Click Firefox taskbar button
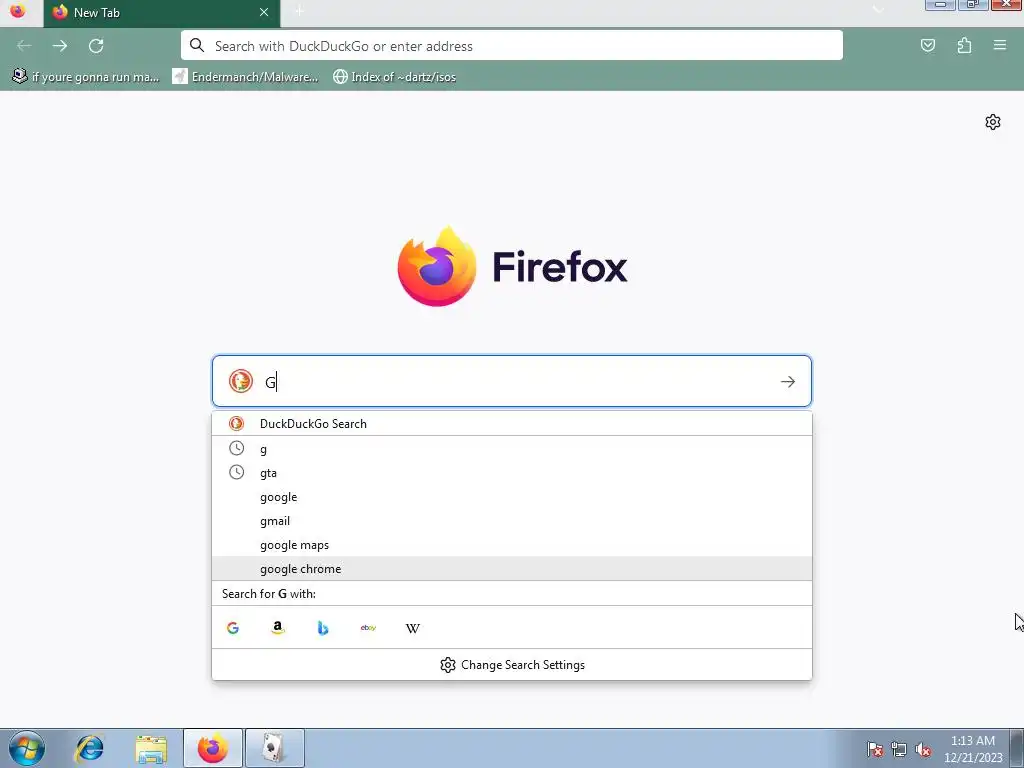Viewport: 1024px width, 768px height. point(213,748)
